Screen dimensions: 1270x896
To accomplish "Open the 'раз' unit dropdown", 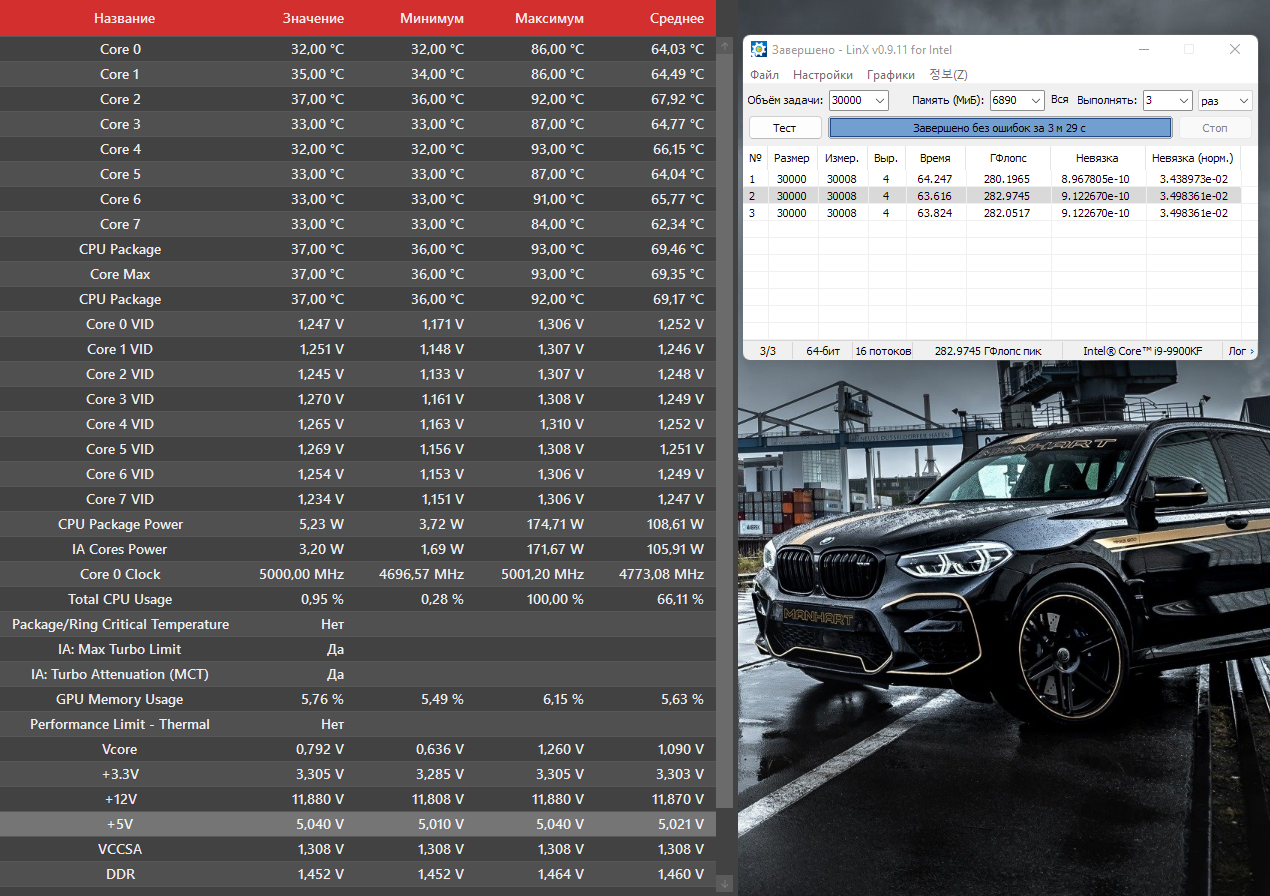I will (x=1225, y=100).
